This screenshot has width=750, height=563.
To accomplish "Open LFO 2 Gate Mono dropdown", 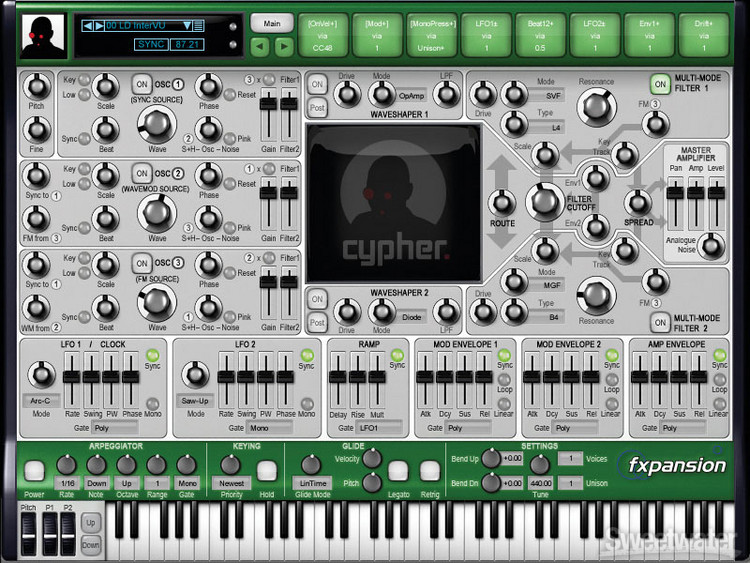I will tap(270, 428).
